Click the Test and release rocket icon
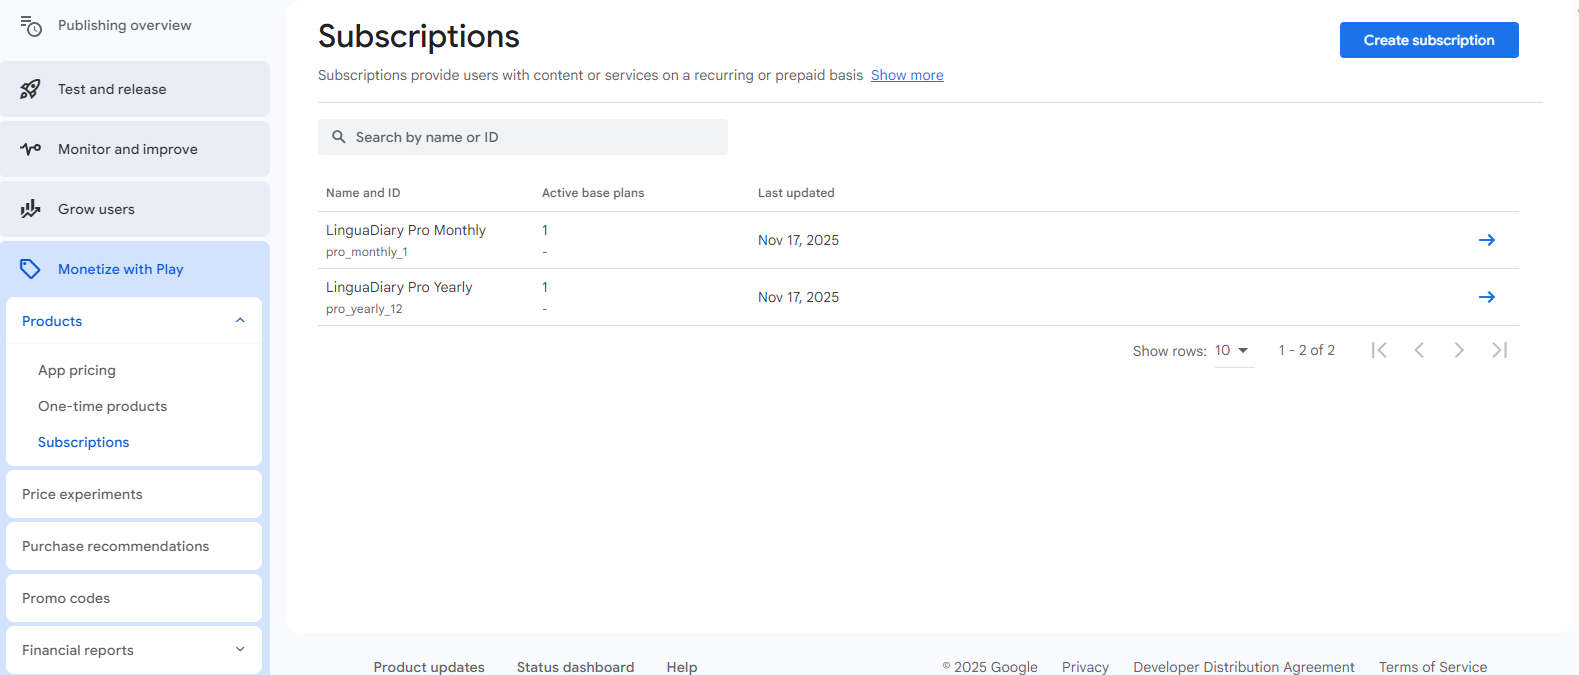 point(31,89)
